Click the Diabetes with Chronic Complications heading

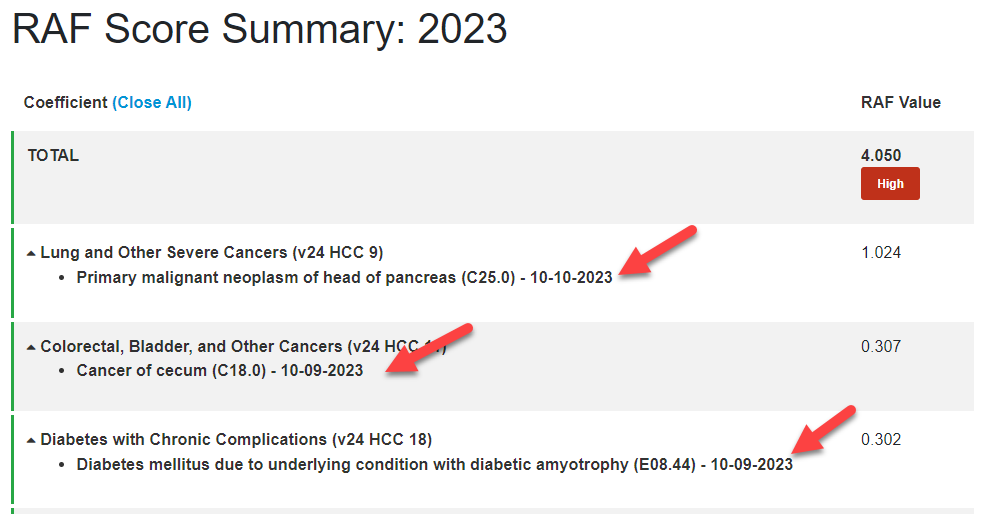pyautogui.click(x=236, y=439)
